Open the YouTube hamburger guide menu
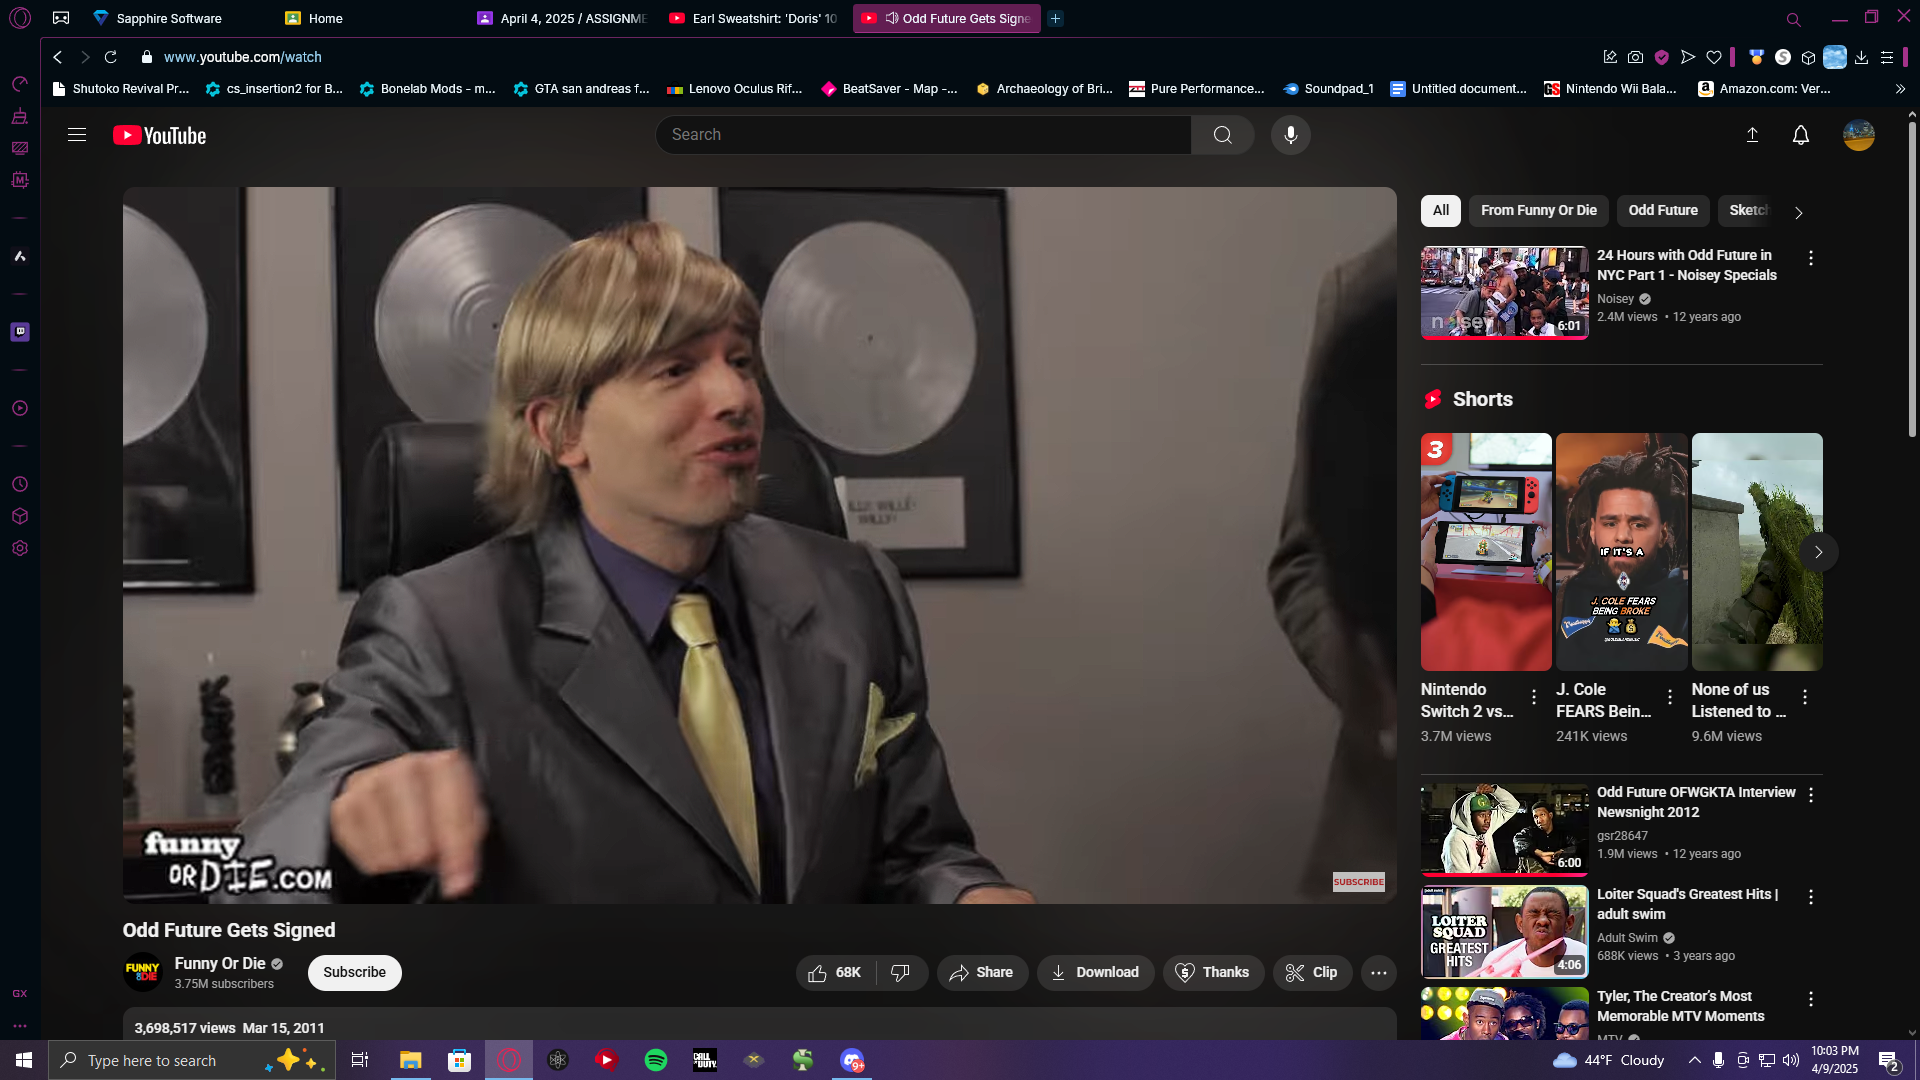The width and height of the screenshot is (1920, 1080). point(77,135)
